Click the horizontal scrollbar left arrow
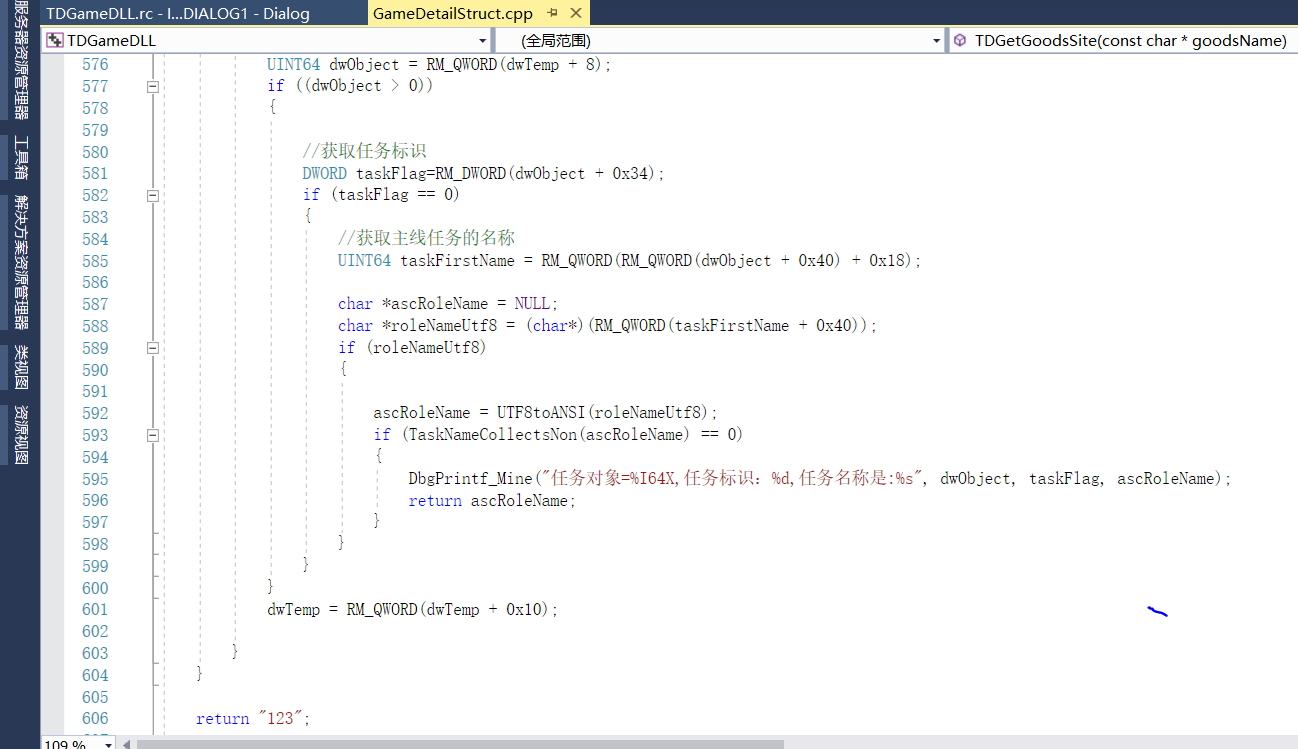Screen dimensions: 1298x749 tap(126, 743)
